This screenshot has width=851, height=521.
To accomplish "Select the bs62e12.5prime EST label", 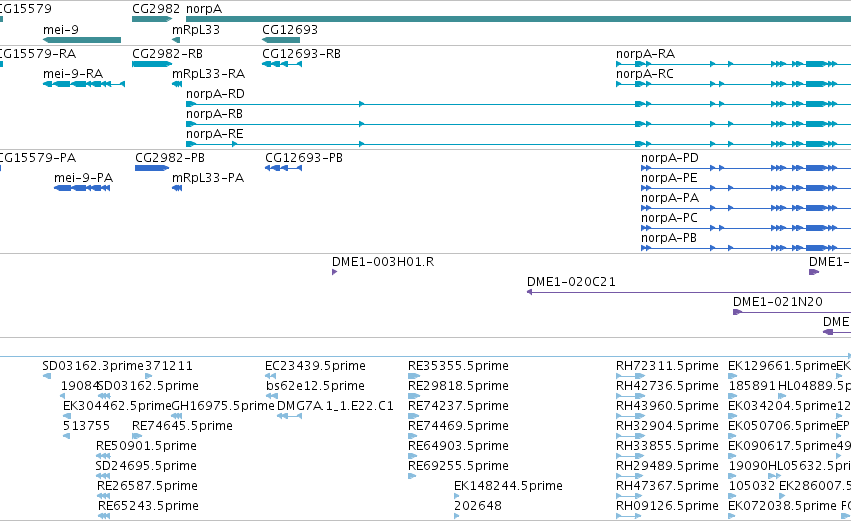I will point(315,386).
